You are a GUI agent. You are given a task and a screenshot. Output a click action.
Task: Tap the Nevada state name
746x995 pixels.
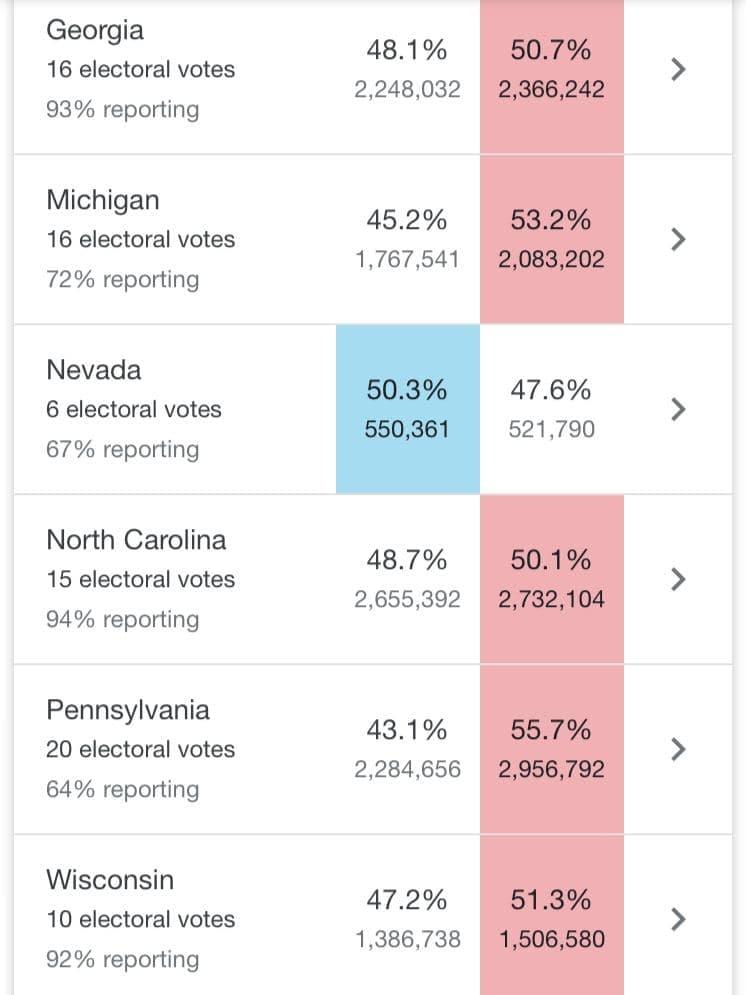(94, 370)
